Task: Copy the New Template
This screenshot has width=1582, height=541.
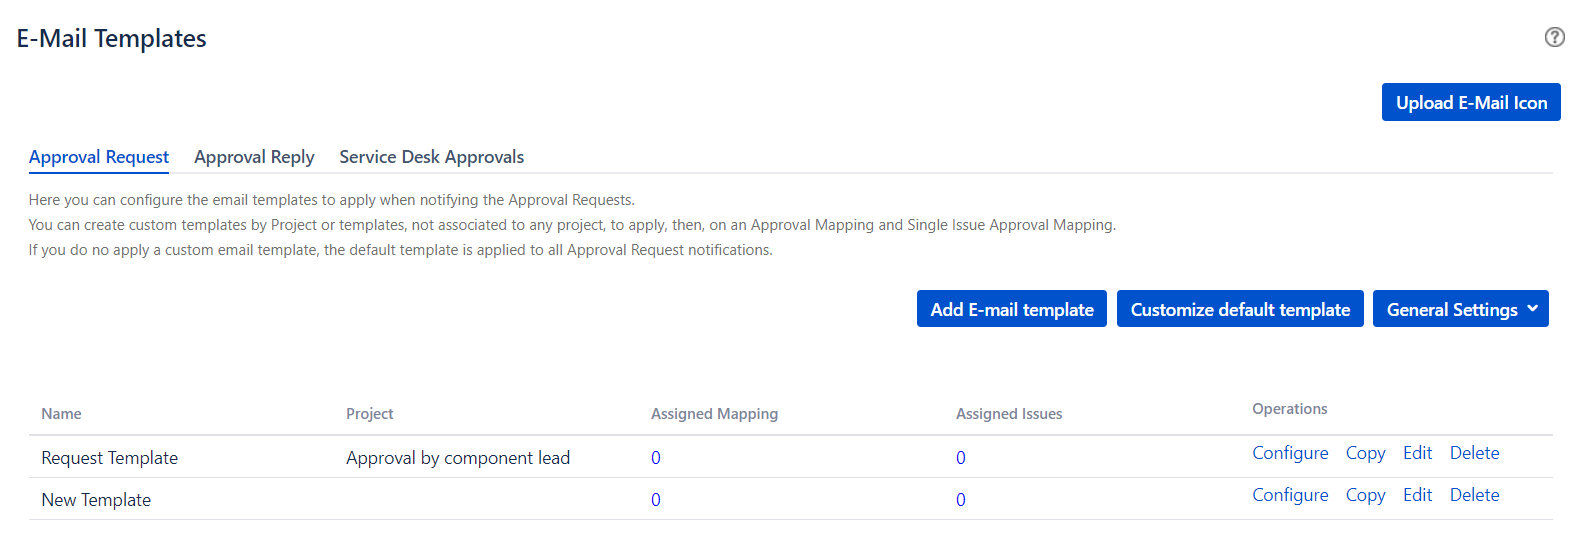Action: [x=1365, y=495]
